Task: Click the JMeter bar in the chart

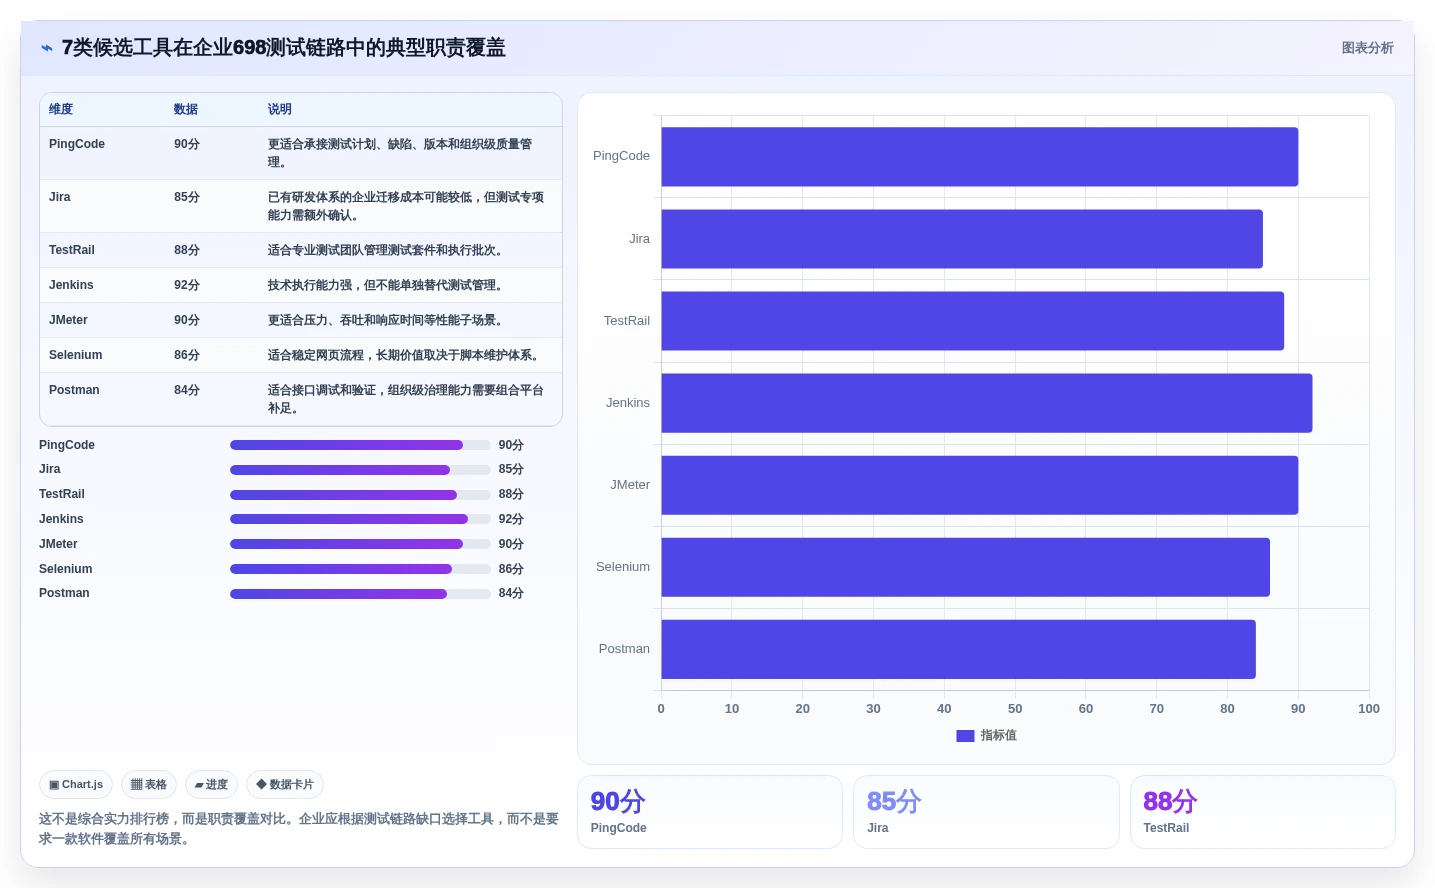Action: [979, 485]
